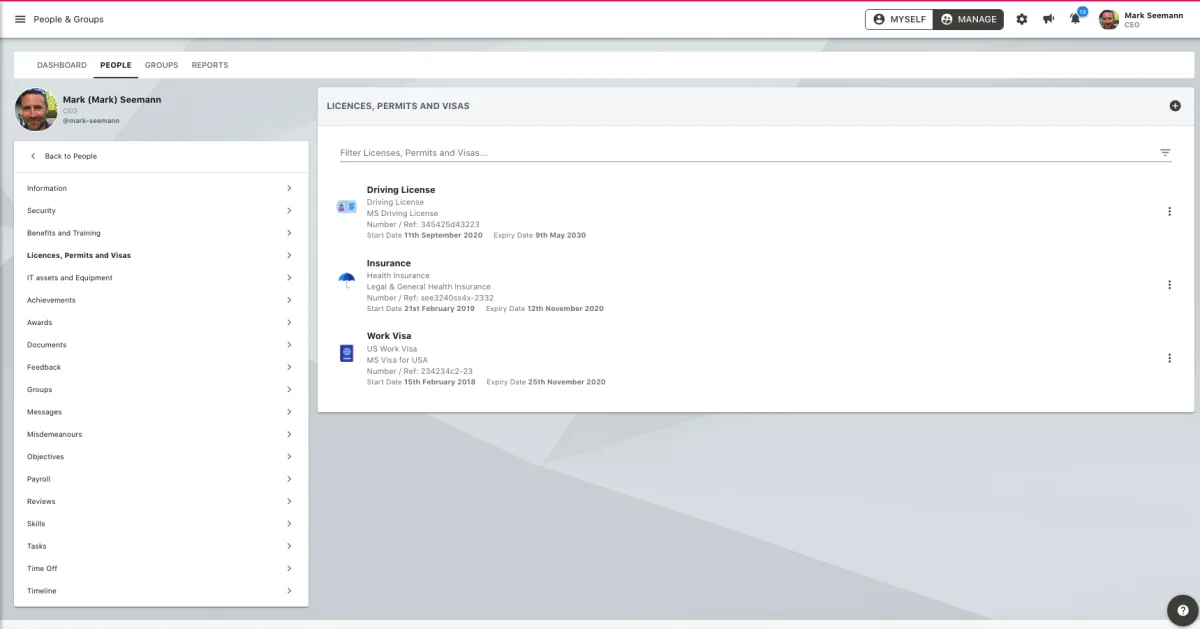Screen dimensions: 1200x629
Task: Expand Achievements chevron
Action: point(289,300)
